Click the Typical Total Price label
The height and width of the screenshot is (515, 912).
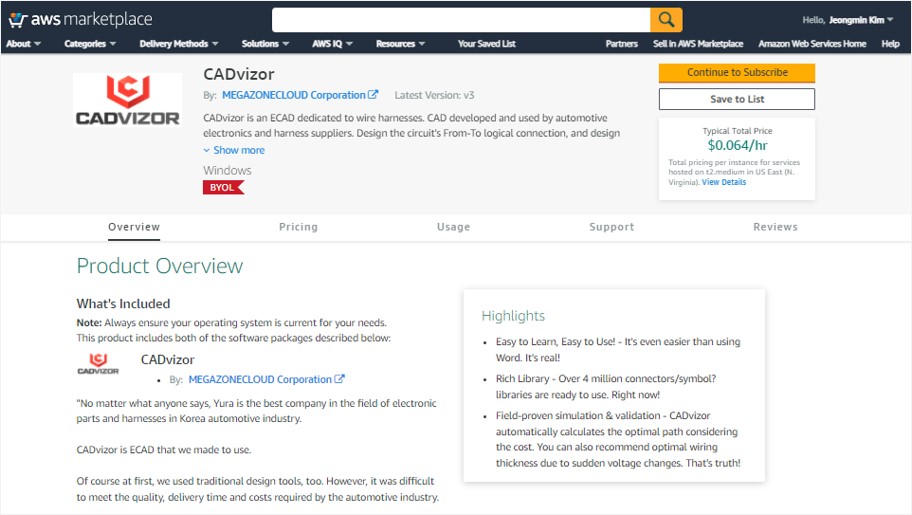coord(737,131)
